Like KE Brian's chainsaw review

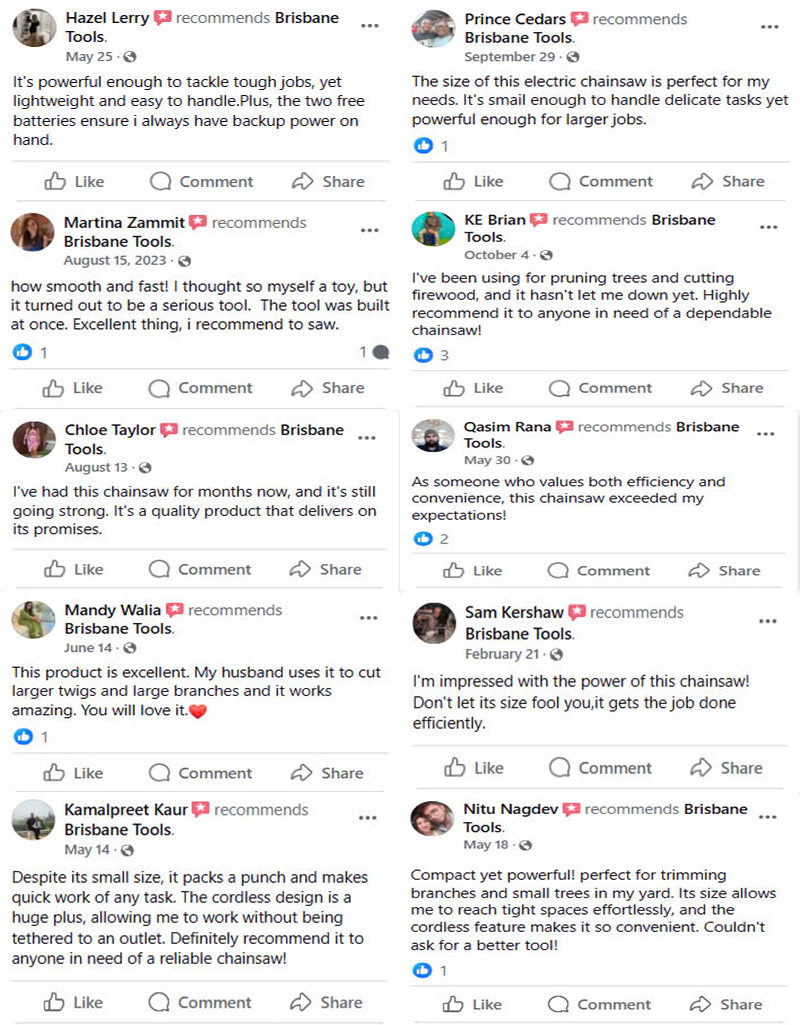point(474,388)
